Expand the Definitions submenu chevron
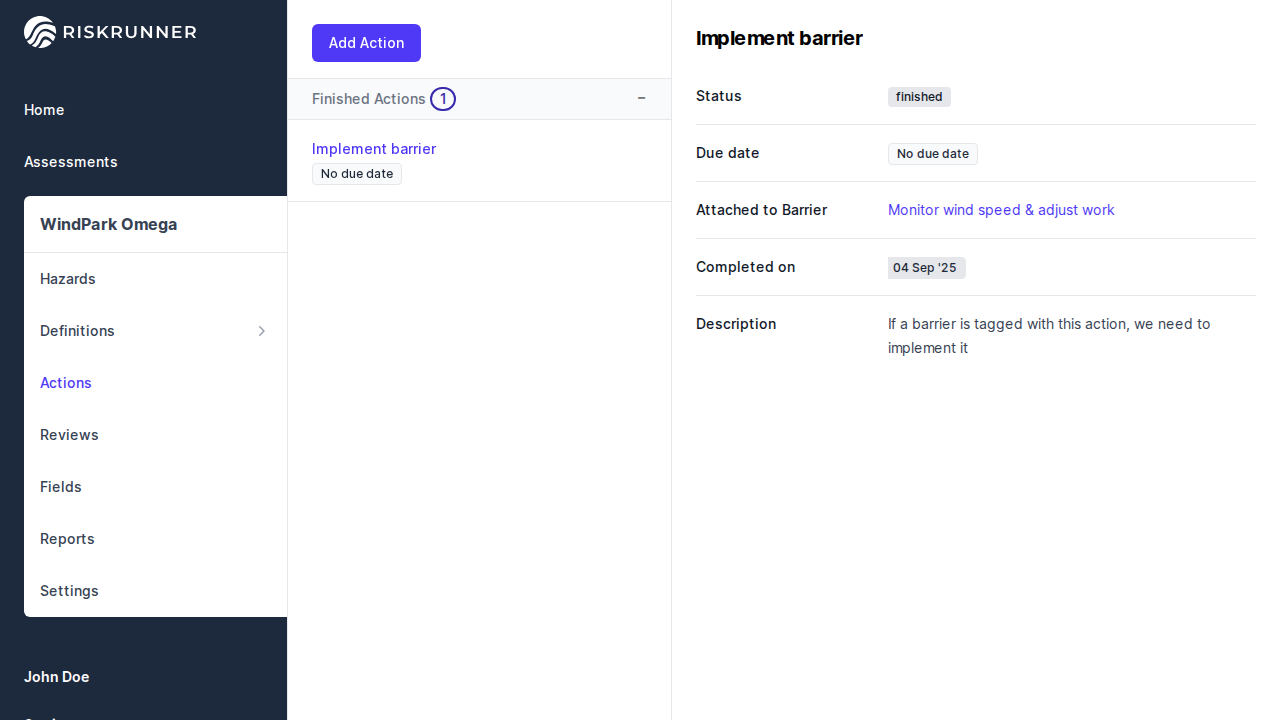 coord(262,331)
